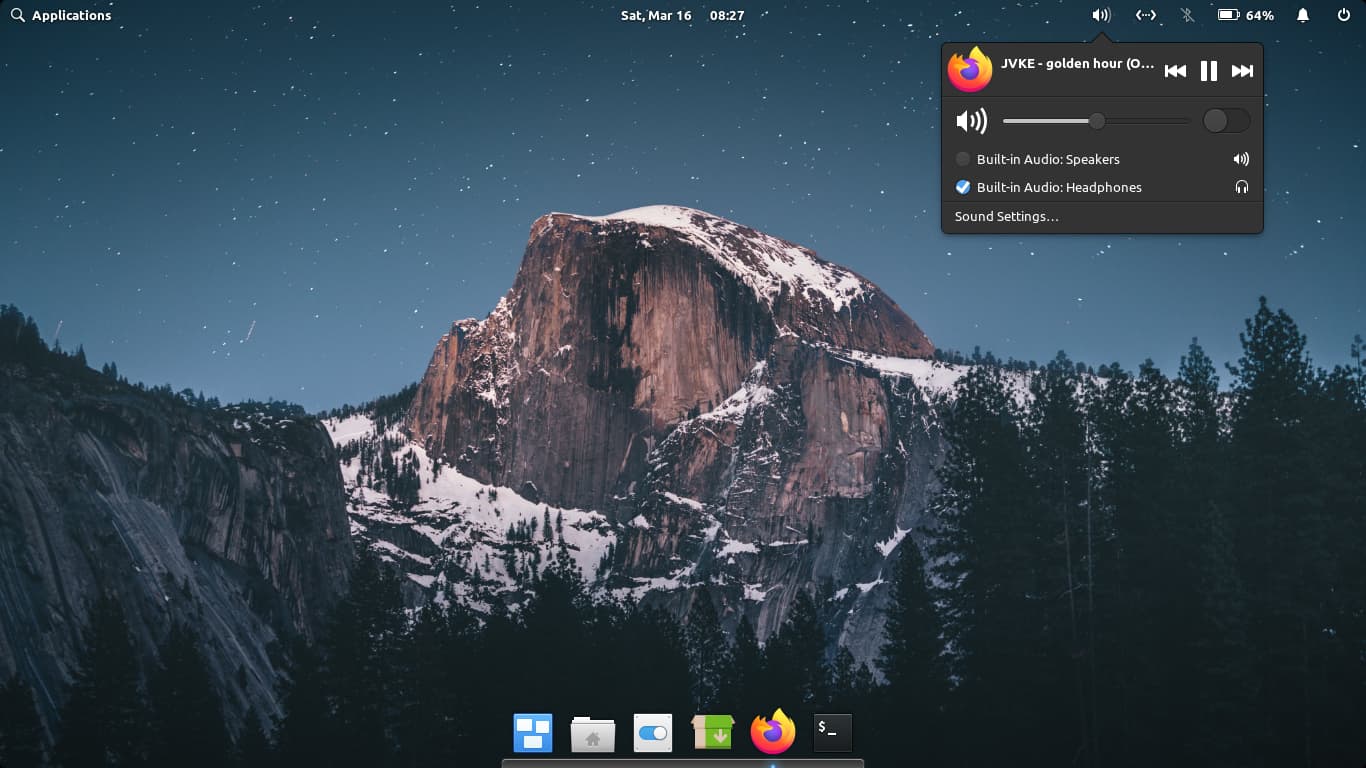Screen dimensions: 1366x768
Task: Open Files from the dock
Action: click(x=593, y=733)
